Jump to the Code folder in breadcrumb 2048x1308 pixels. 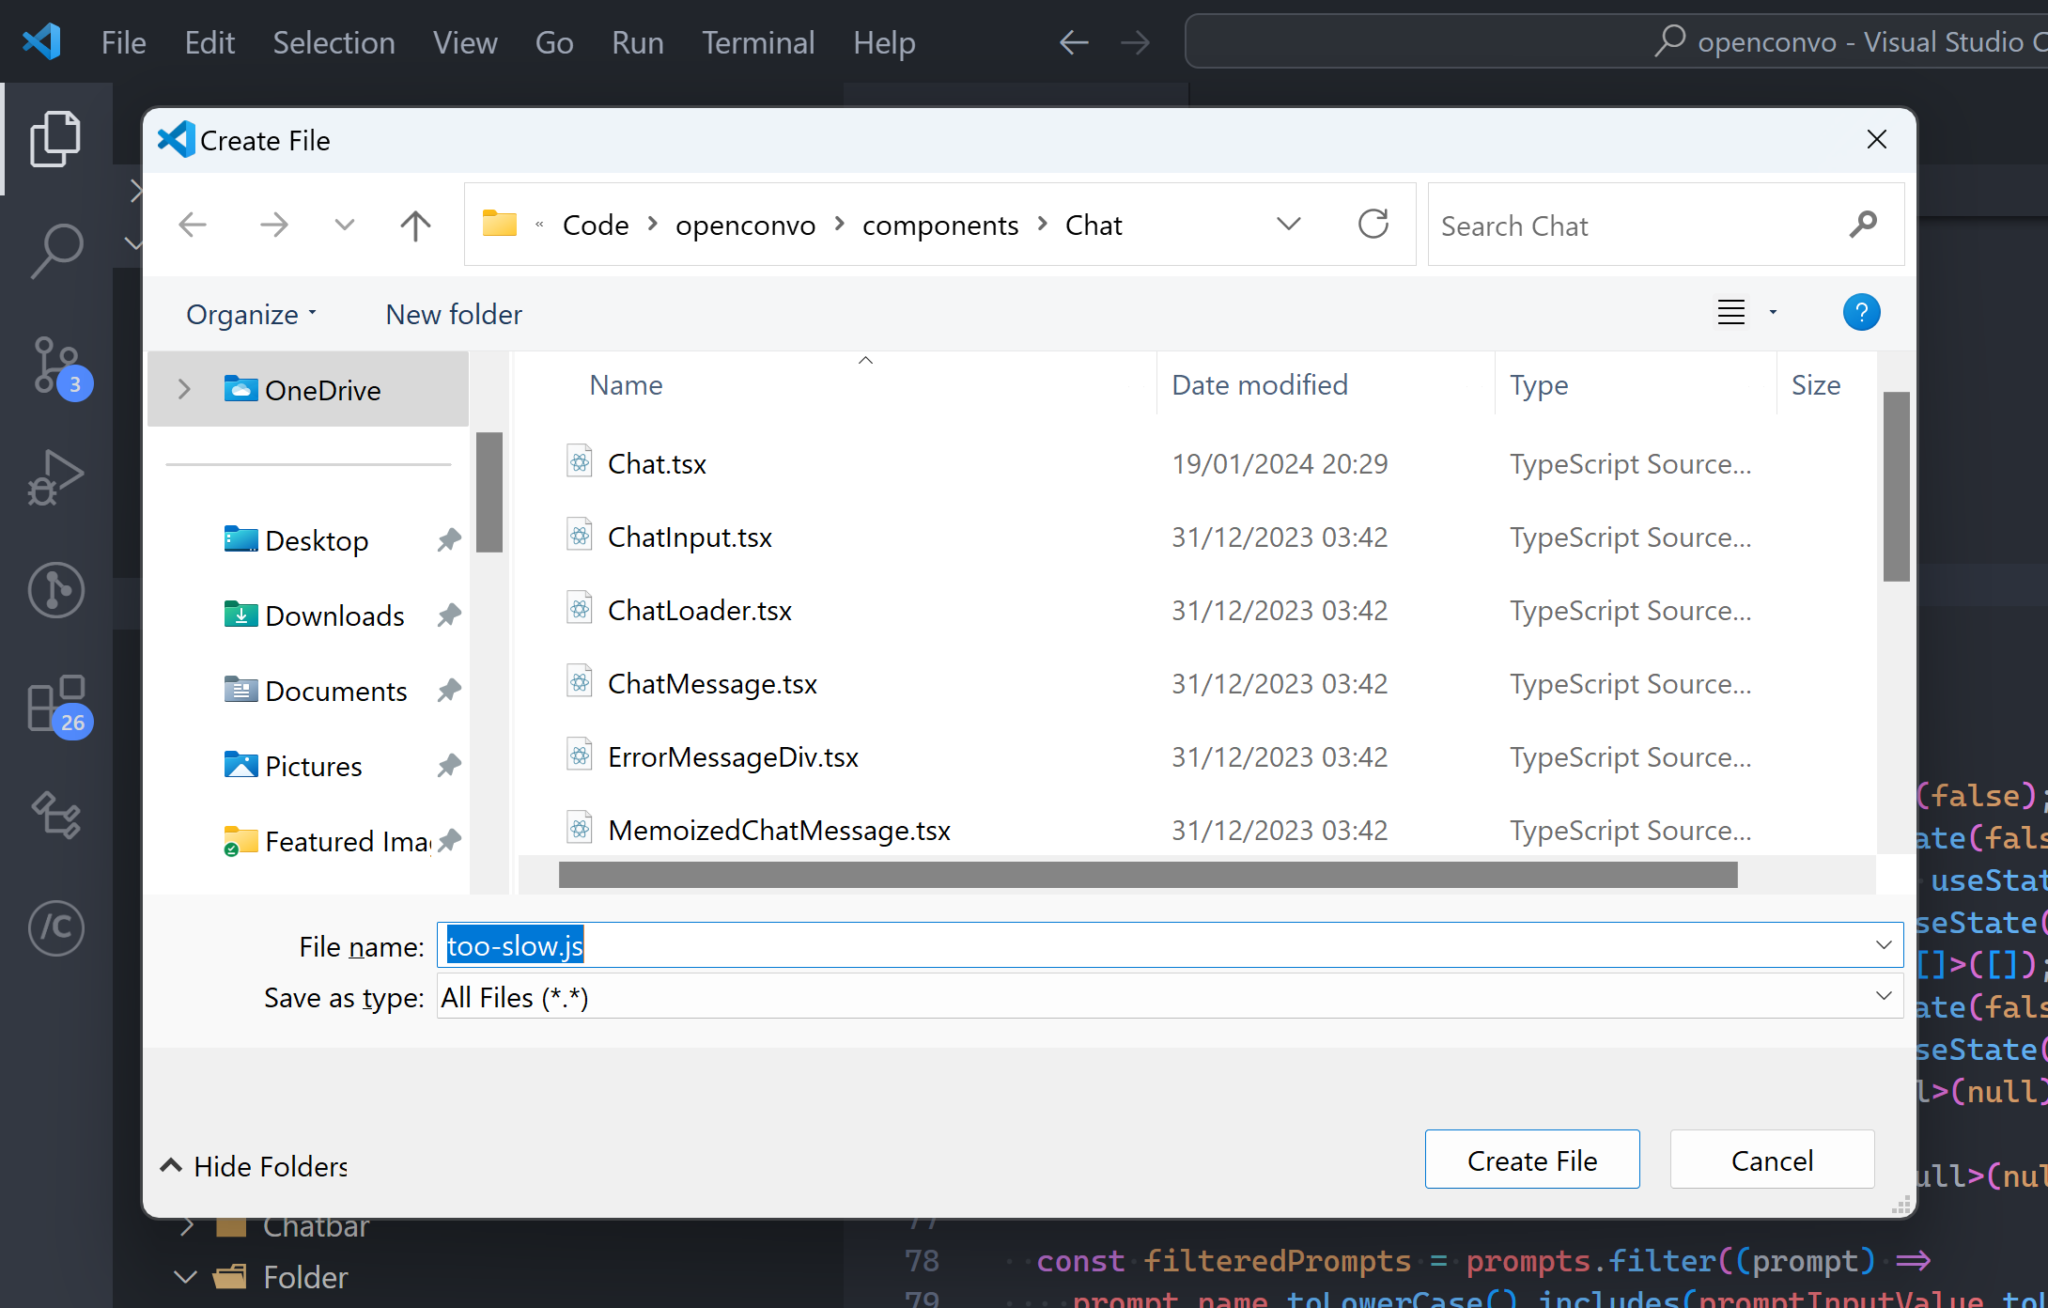(596, 225)
